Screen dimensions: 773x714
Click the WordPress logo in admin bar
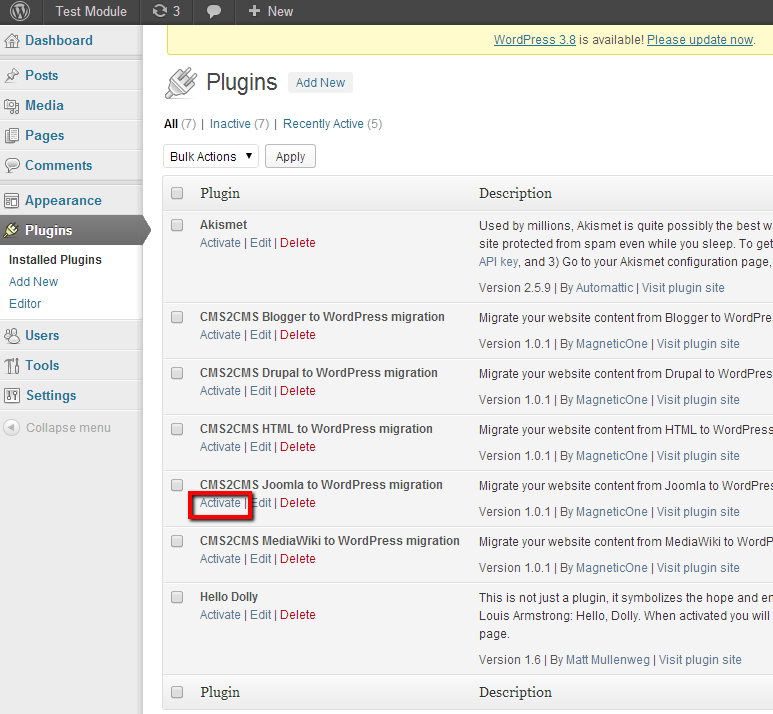(x=20, y=11)
